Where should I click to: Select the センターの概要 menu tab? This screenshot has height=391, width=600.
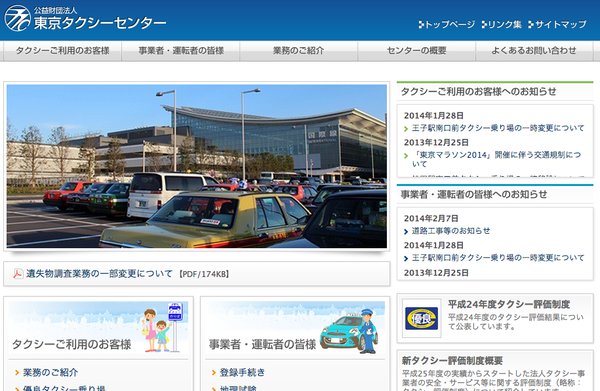tap(416, 51)
